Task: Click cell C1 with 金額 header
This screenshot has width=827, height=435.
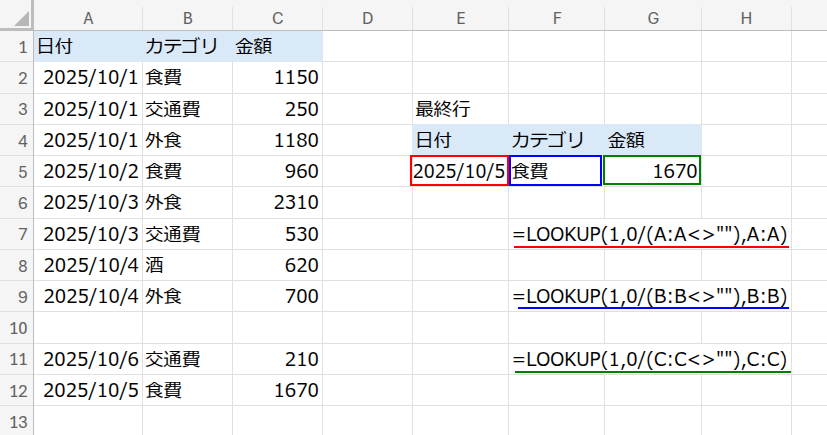Action: point(277,46)
